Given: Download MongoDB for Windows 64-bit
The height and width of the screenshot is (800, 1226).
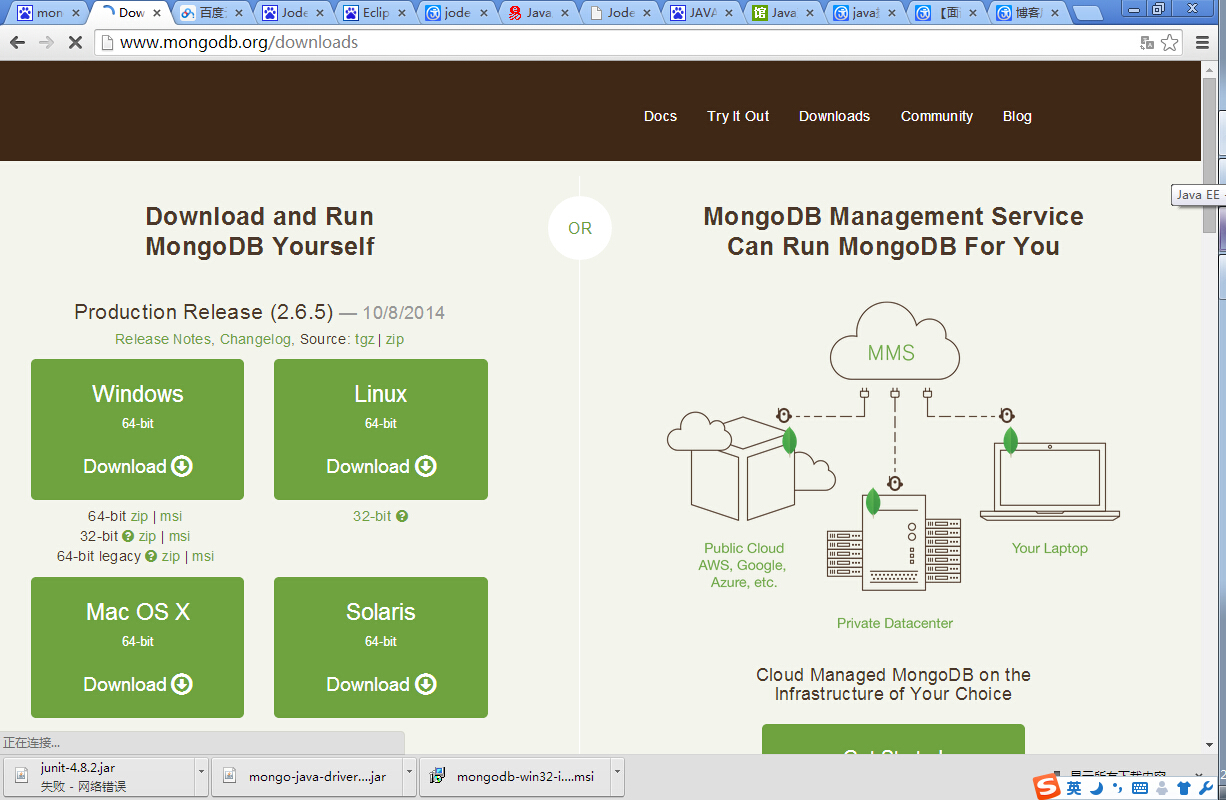Looking at the screenshot, I should coord(137,466).
